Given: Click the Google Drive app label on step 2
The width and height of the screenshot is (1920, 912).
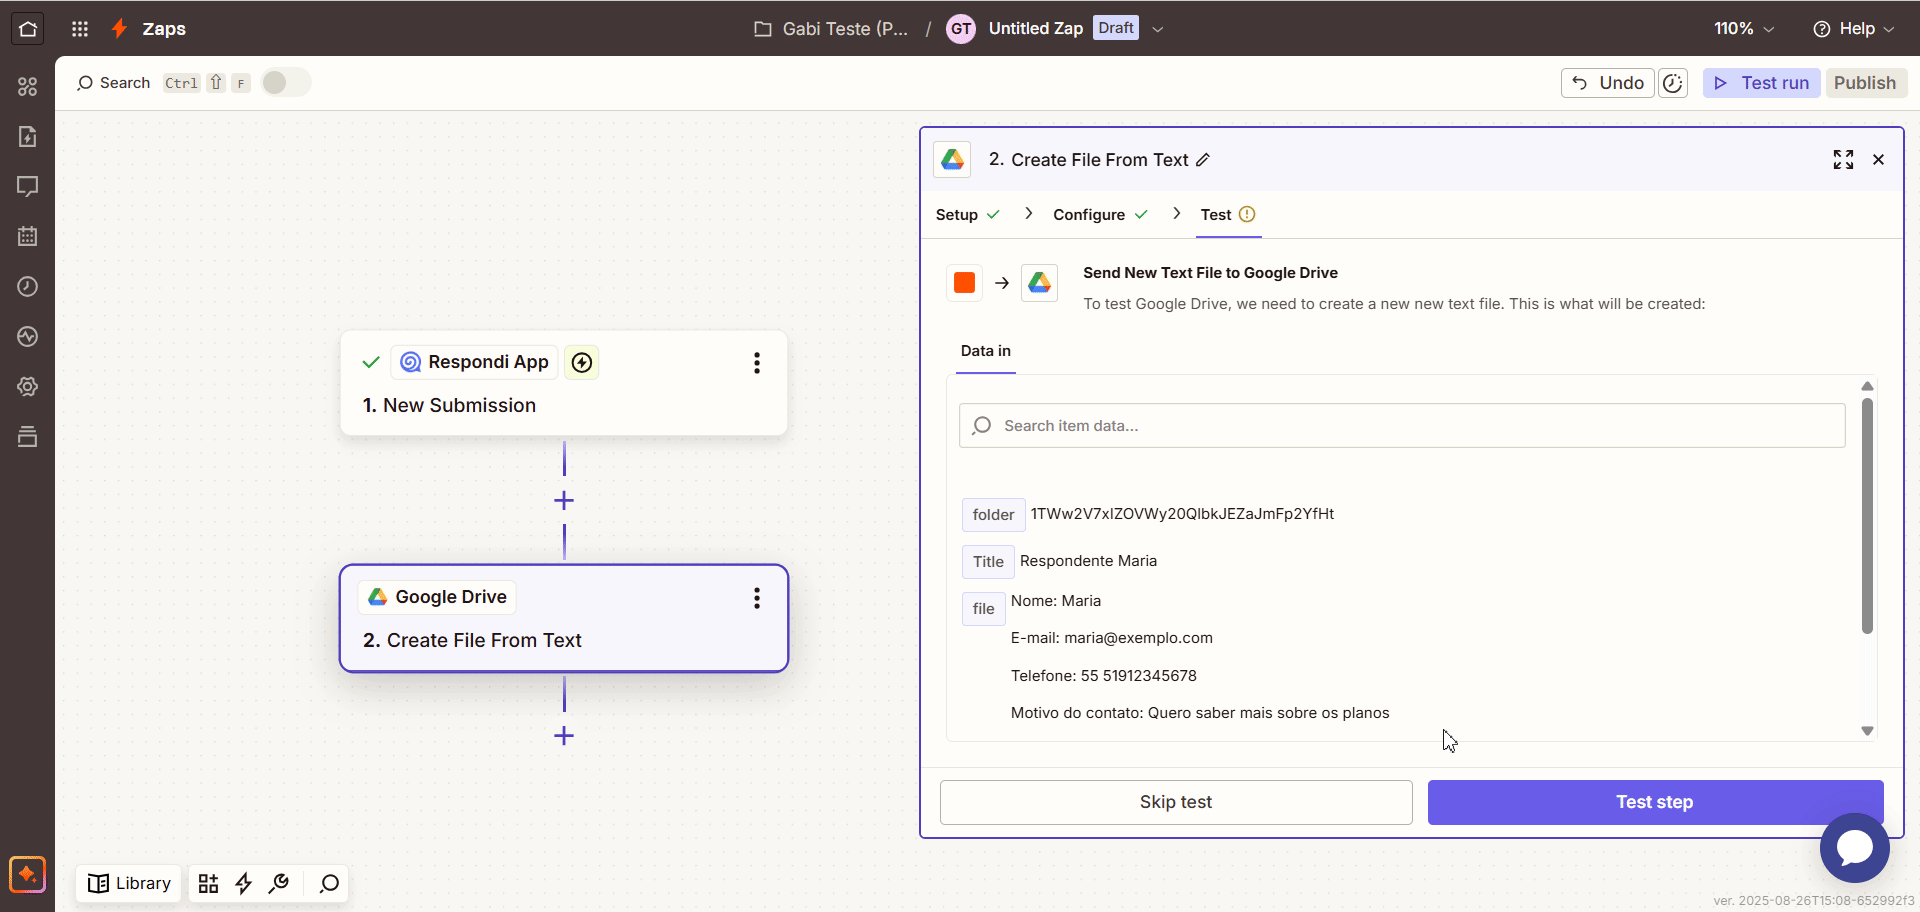Looking at the screenshot, I should [x=438, y=597].
